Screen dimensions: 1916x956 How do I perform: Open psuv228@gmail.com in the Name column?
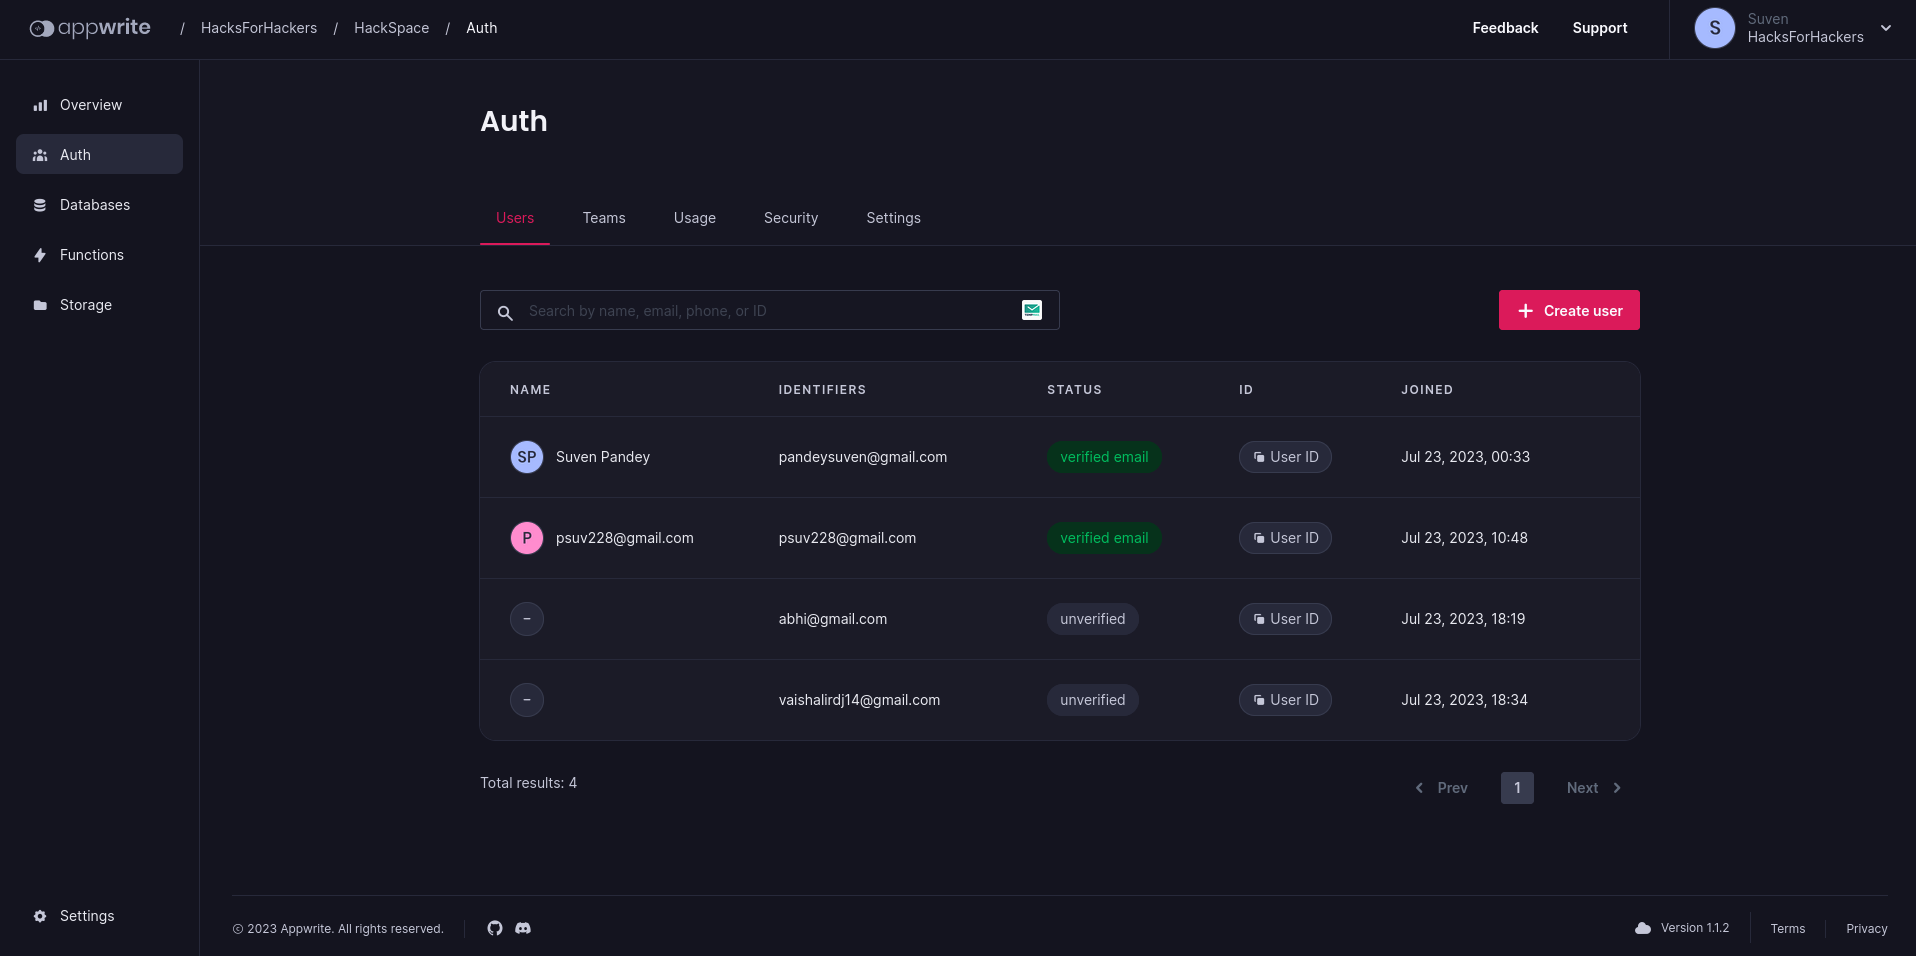click(625, 538)
